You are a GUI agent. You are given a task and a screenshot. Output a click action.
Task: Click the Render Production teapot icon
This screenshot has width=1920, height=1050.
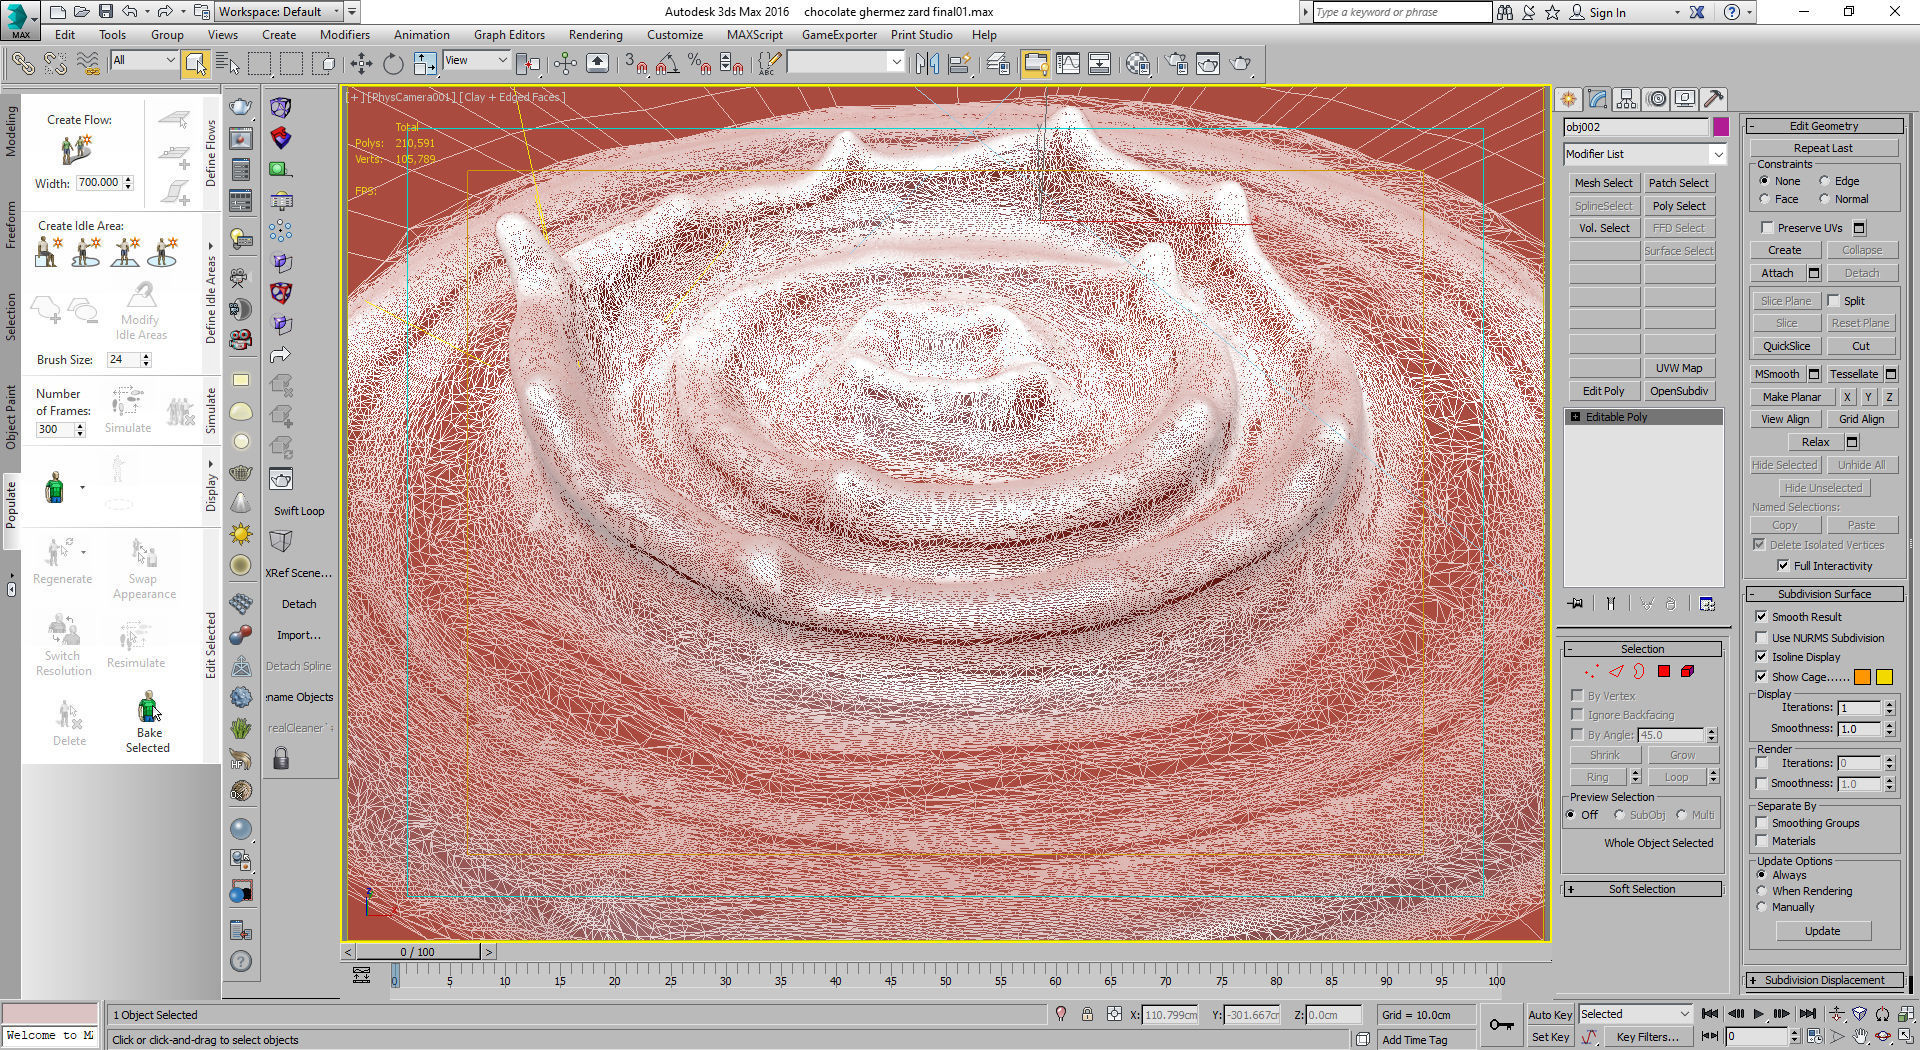(x=1240, y=64)
